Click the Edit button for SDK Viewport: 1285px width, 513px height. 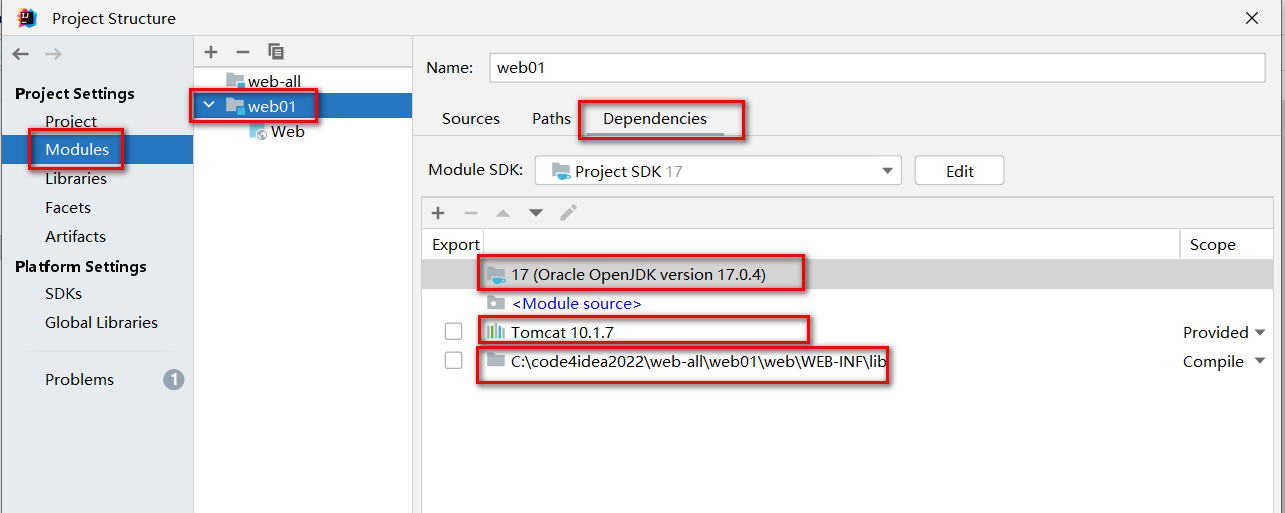959,171
